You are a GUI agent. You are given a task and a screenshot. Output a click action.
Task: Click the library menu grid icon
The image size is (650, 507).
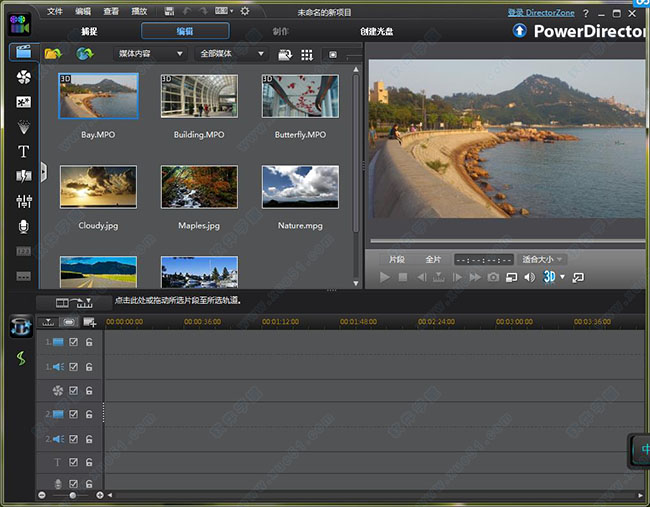coord(307,55)
